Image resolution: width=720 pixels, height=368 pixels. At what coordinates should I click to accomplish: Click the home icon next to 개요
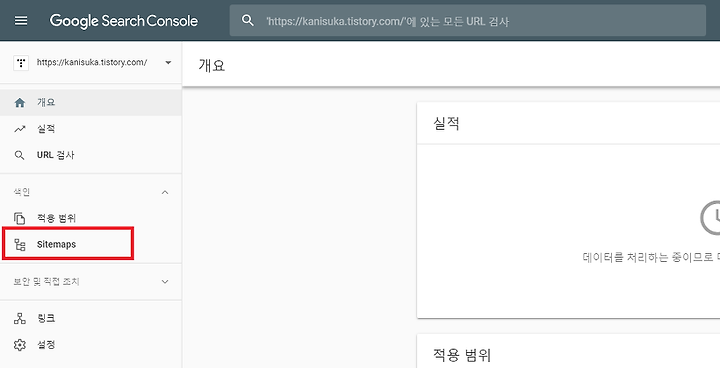tap(20, 102)
